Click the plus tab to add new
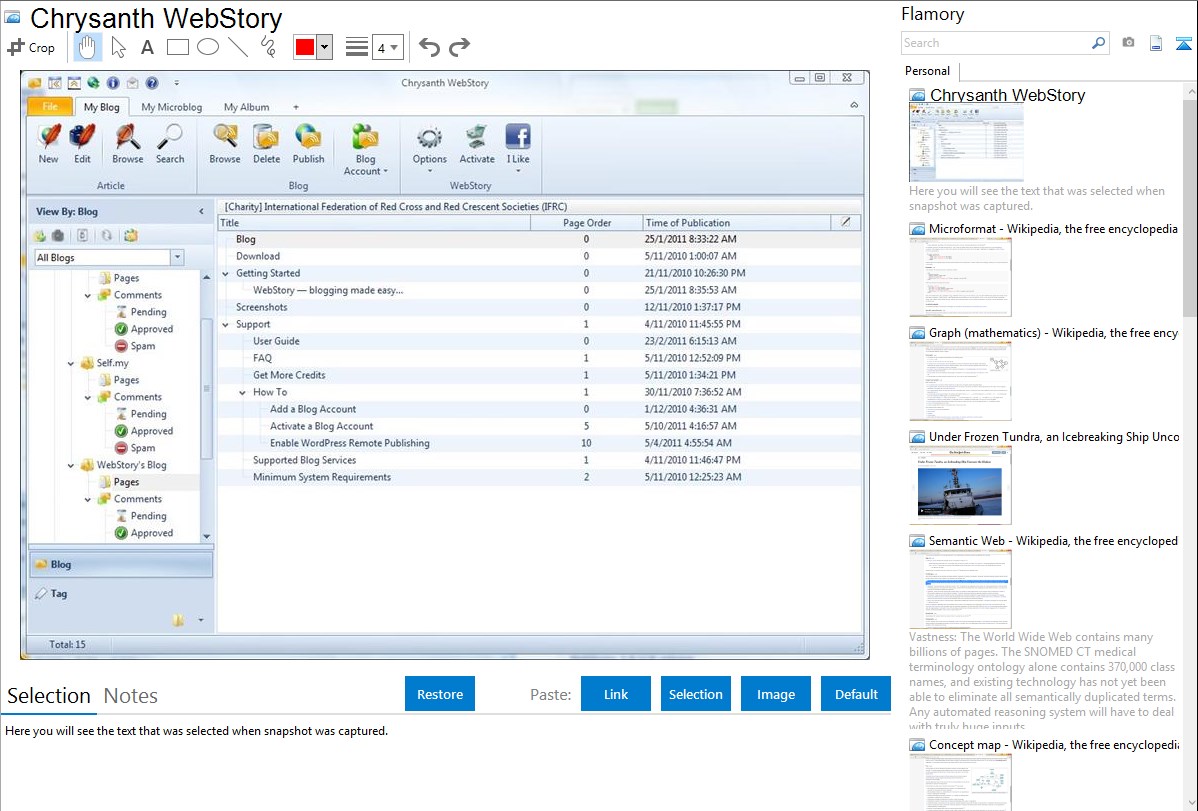This screenshot has height=811, width=1198. pos(296,107)
